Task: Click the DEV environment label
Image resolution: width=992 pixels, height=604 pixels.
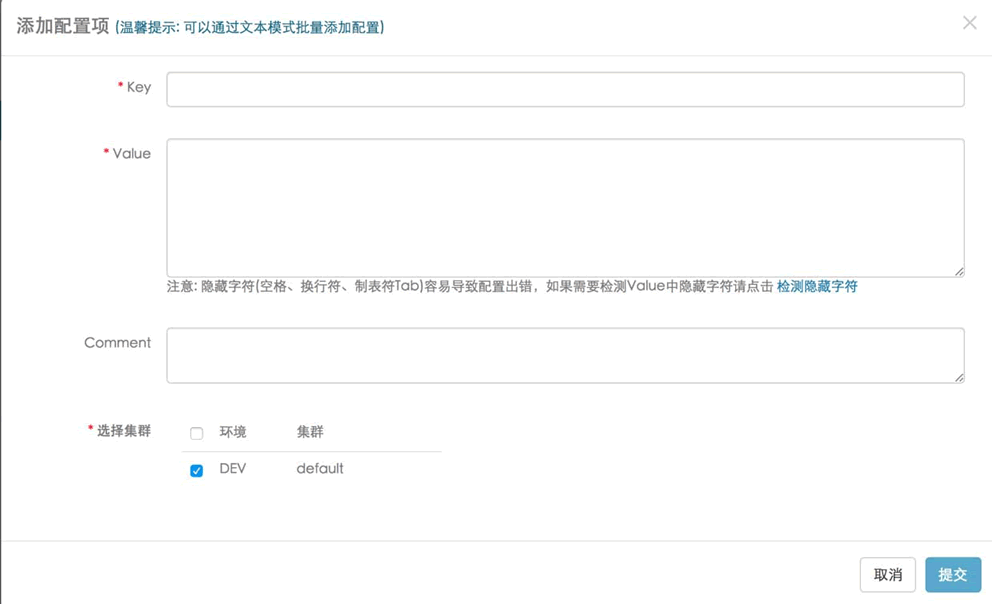Action: 232,469
